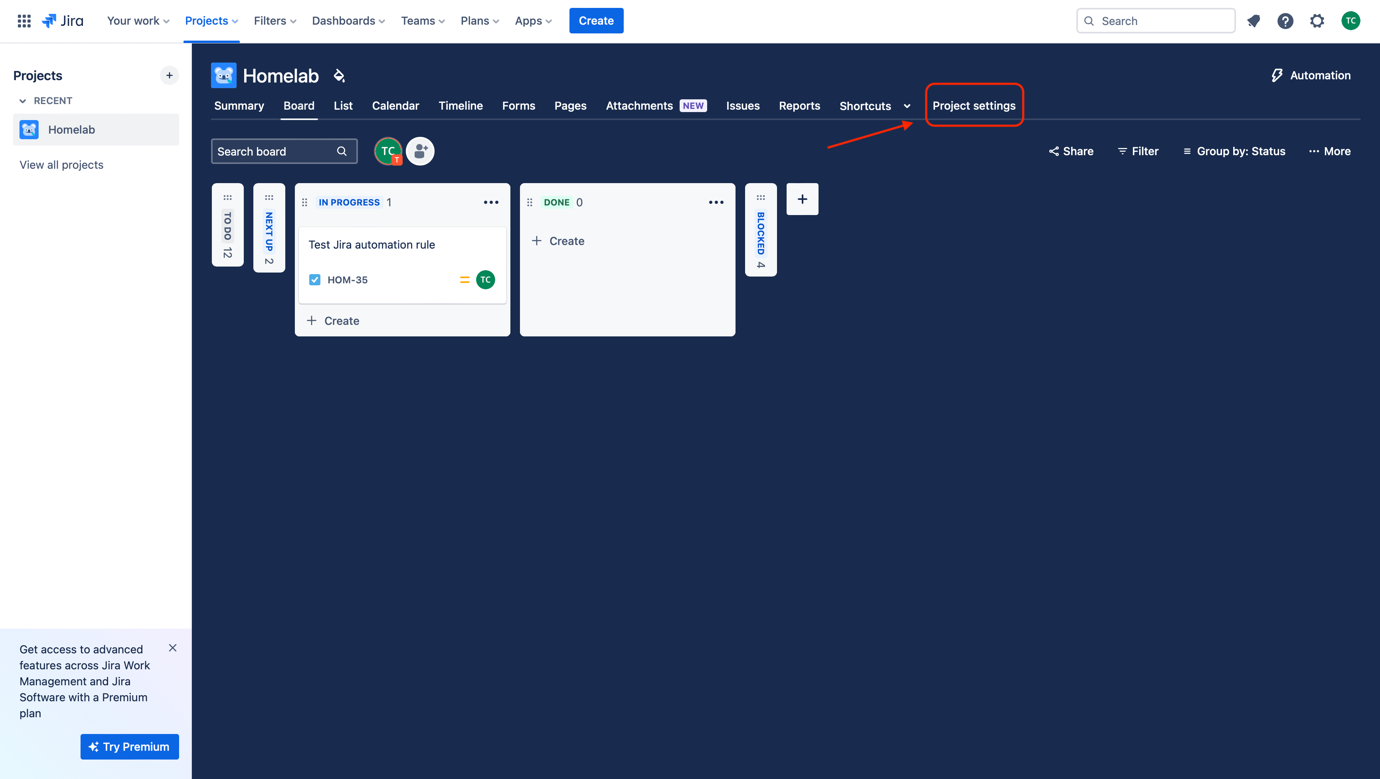The image size is (1380, 779).
Task: Open the notifications bell icon
Action: pyautogui.click(x=1254, y=21)
